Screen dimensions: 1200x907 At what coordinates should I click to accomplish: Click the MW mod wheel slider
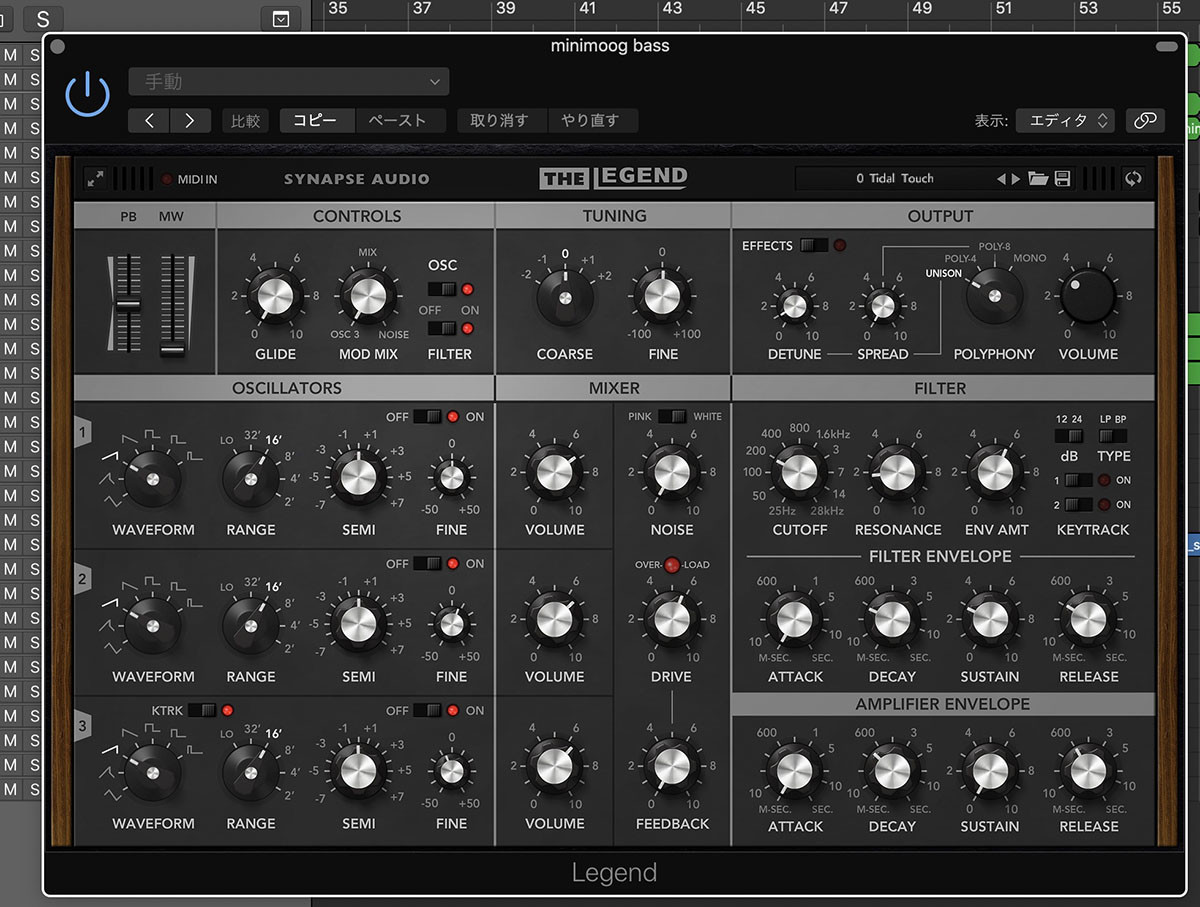pos(172,303)
